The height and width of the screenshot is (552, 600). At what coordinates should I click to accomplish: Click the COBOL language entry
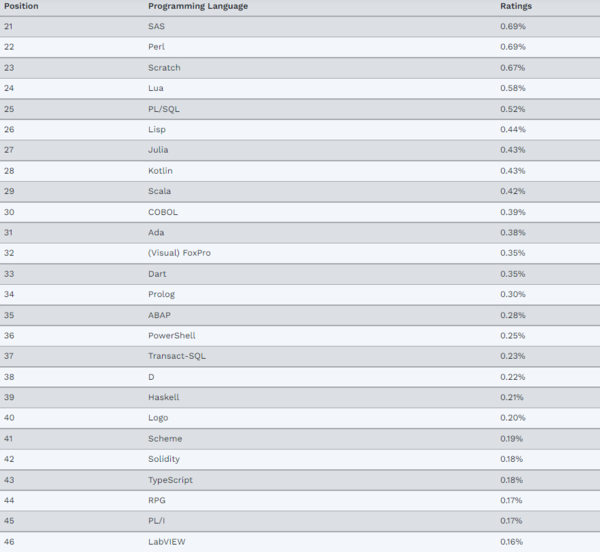[x=162, y=212]
